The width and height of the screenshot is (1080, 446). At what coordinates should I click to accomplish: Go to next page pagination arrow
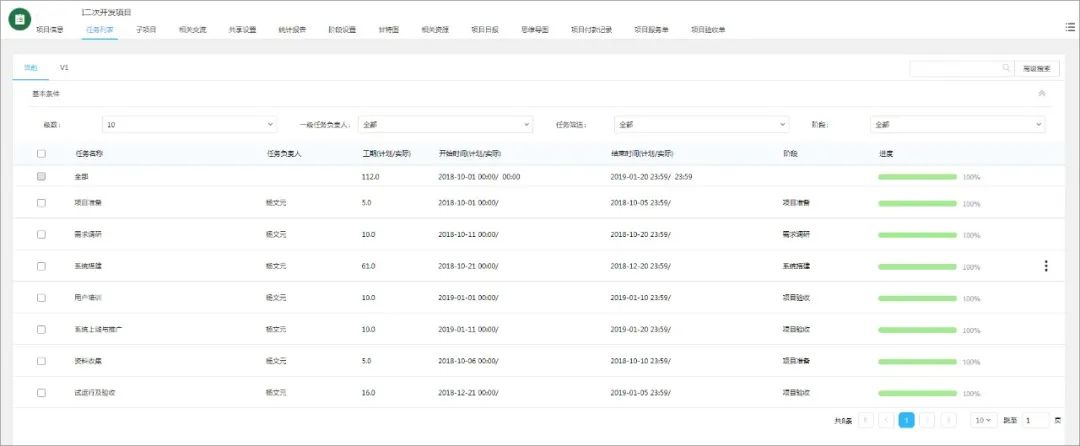(x=927, y=420)
